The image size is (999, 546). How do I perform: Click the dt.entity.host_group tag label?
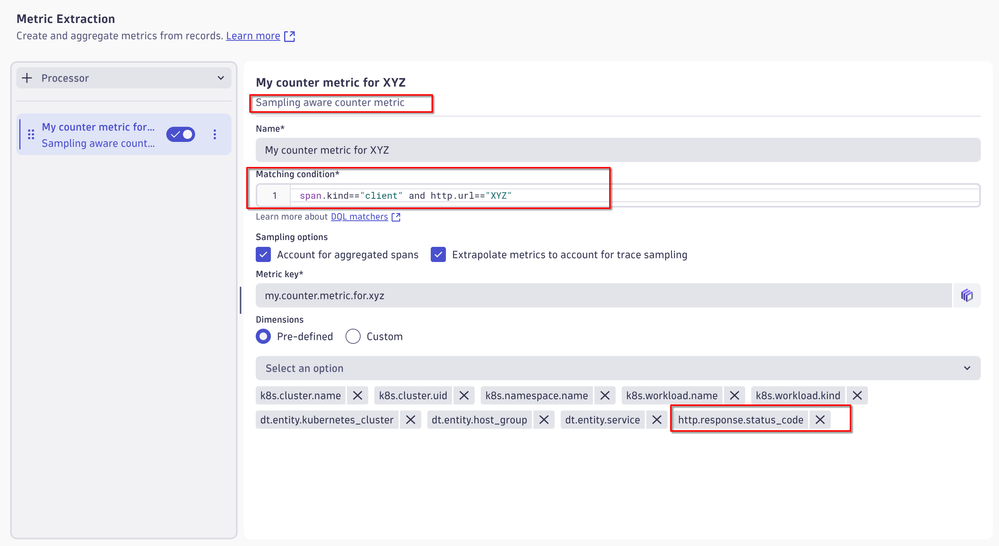coord(479,420)
